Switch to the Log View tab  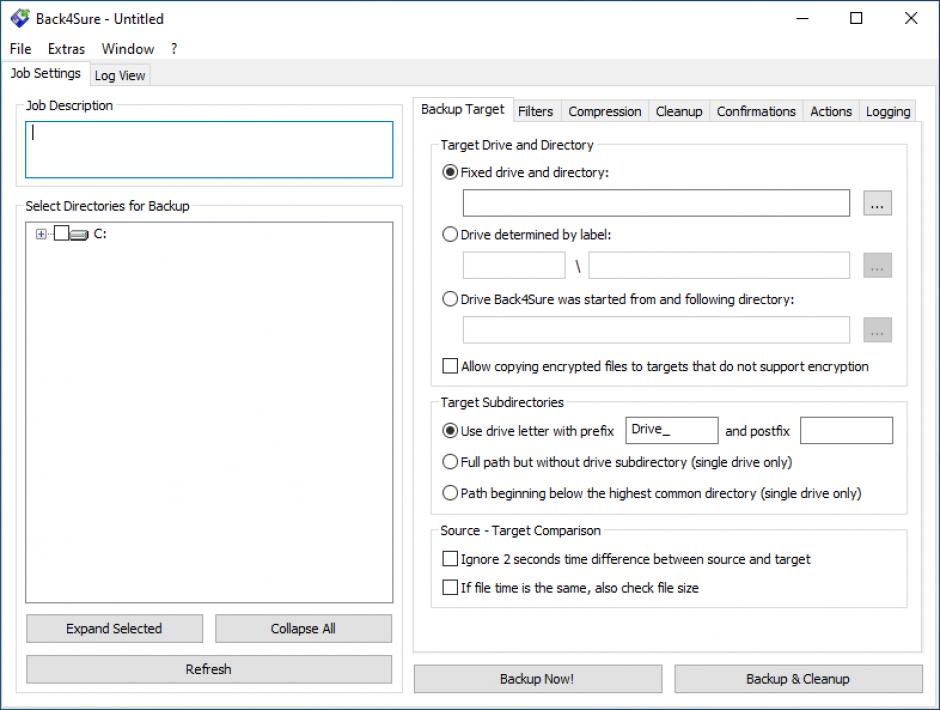[x=120, y=76]
